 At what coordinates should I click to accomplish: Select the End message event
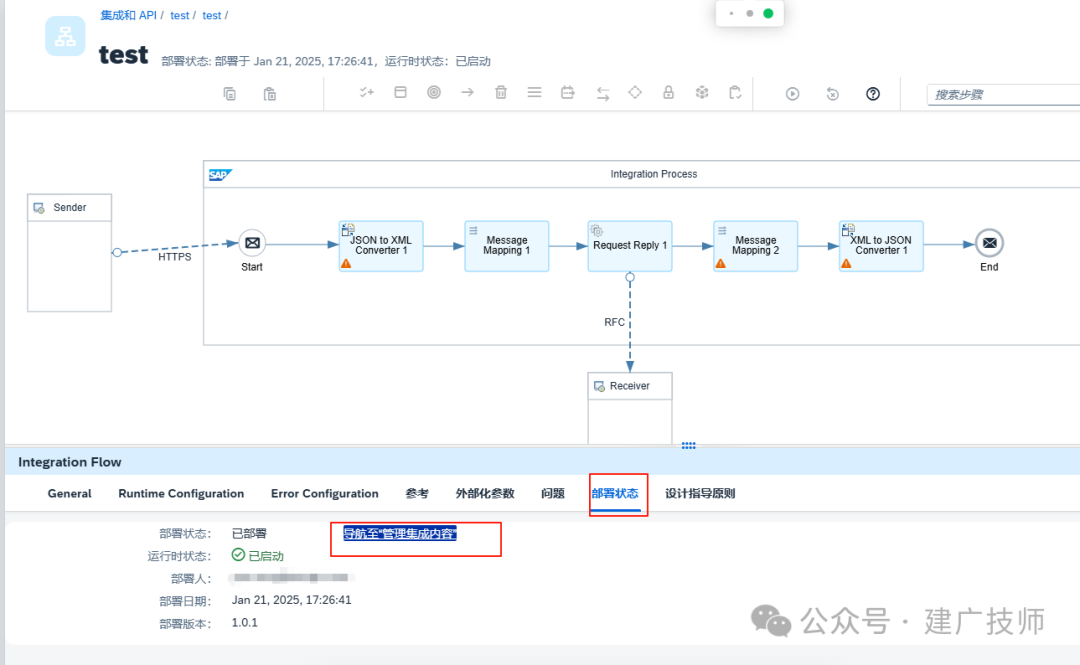989,243
